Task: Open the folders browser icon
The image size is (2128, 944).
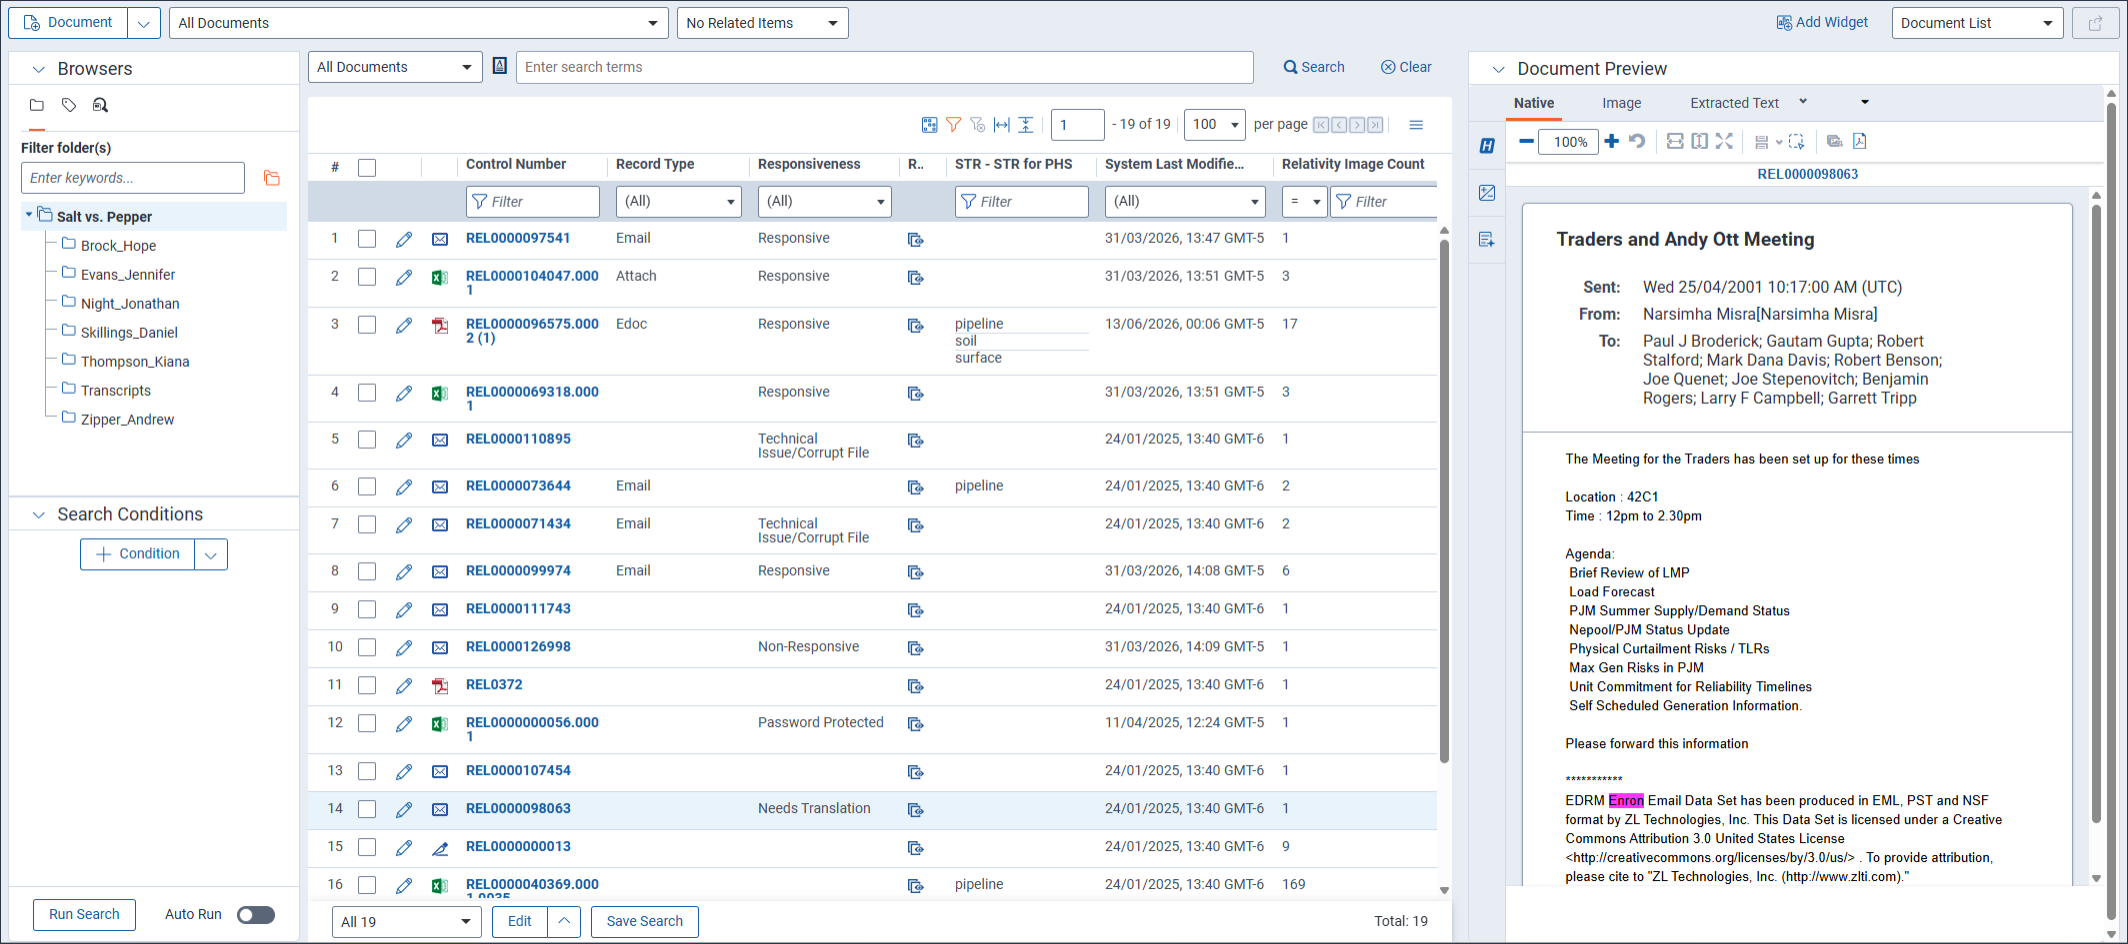Action: 37,105
